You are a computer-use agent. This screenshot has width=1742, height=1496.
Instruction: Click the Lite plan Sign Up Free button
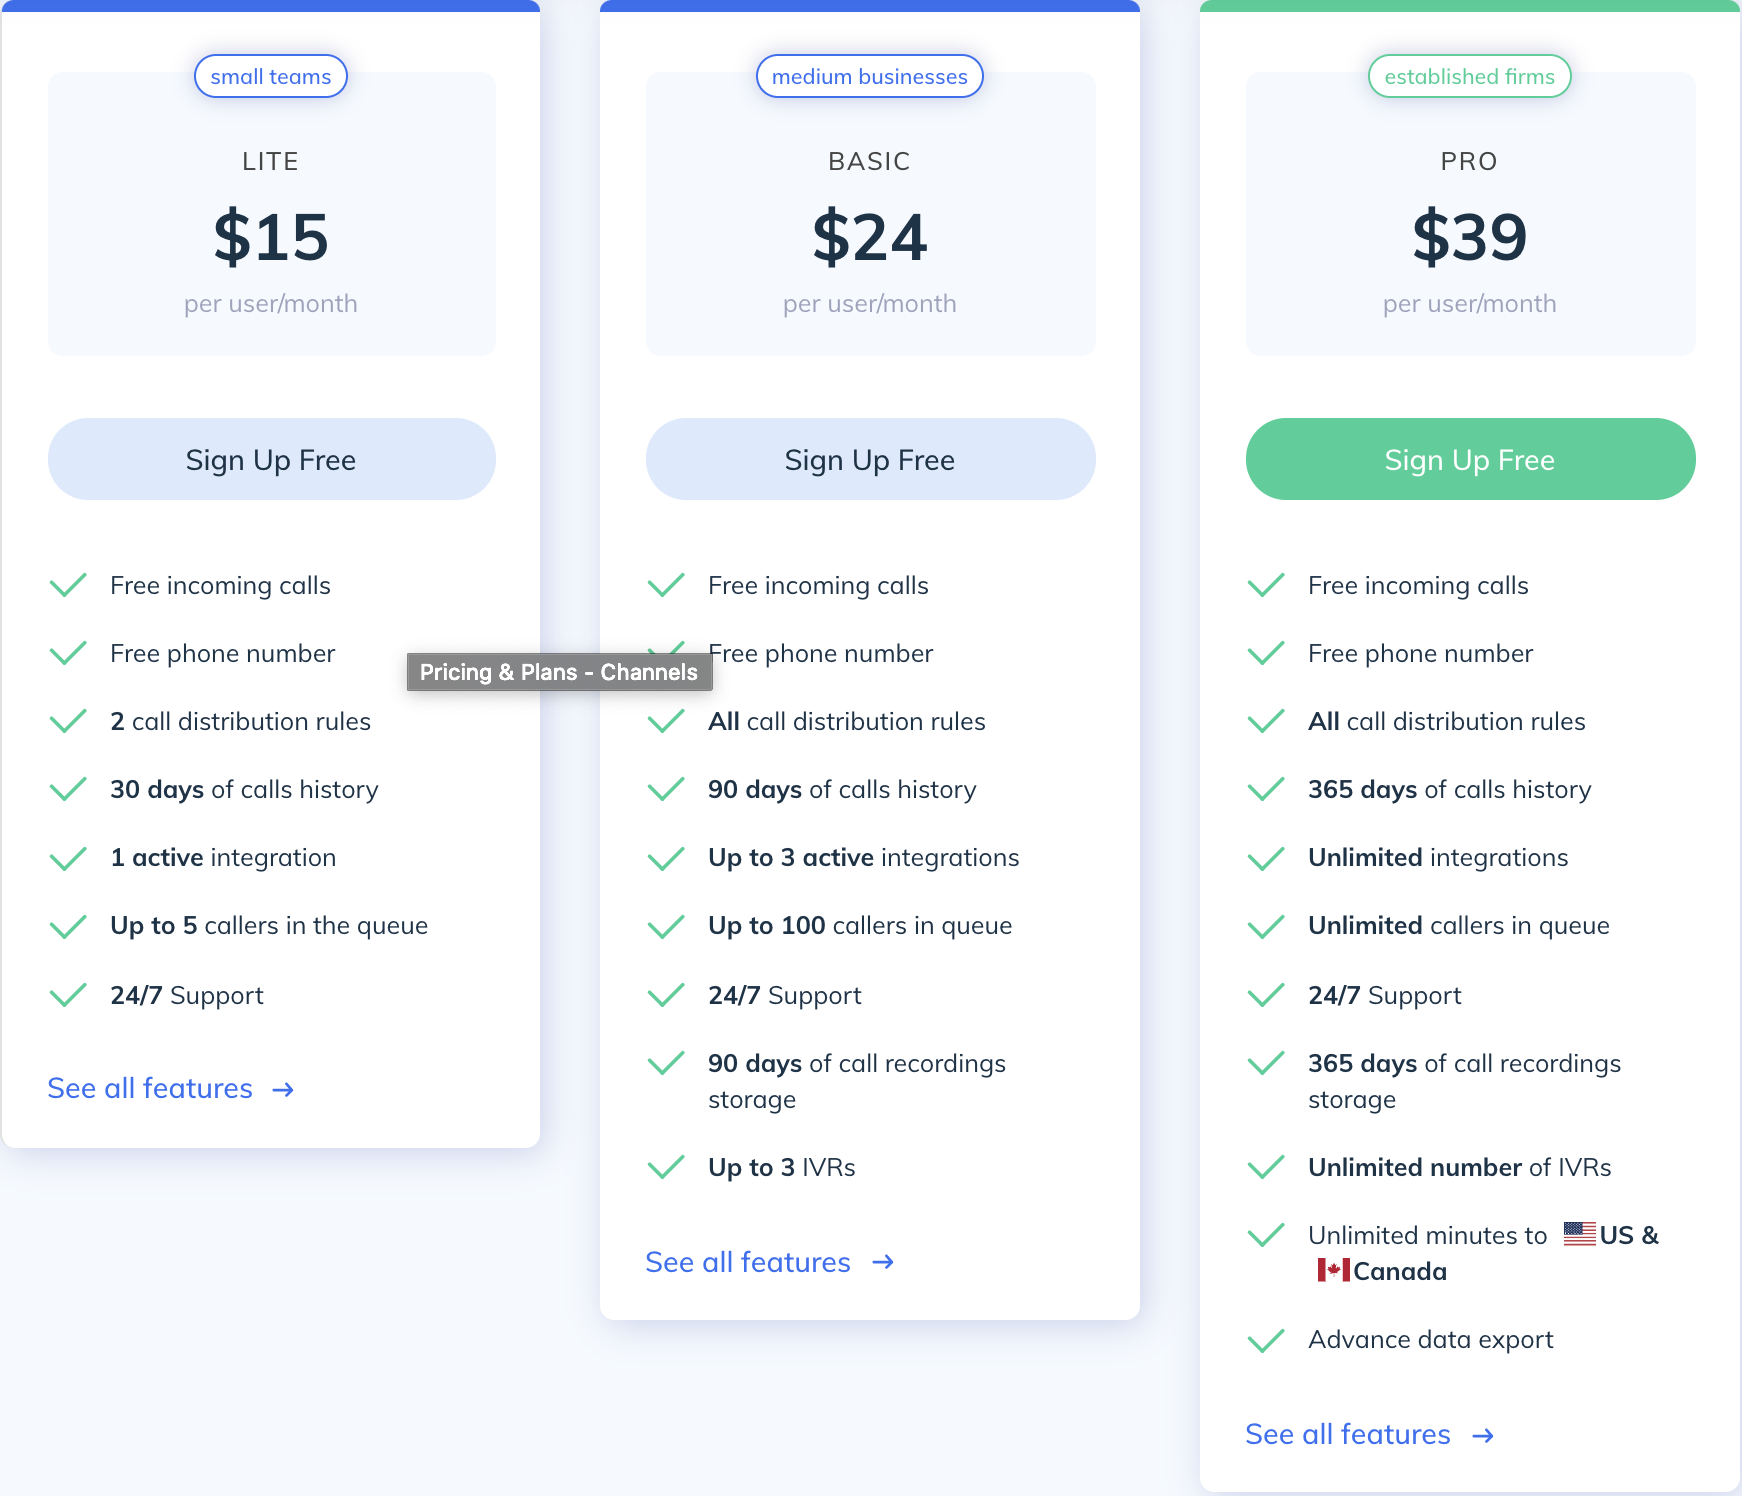point(271,459)
